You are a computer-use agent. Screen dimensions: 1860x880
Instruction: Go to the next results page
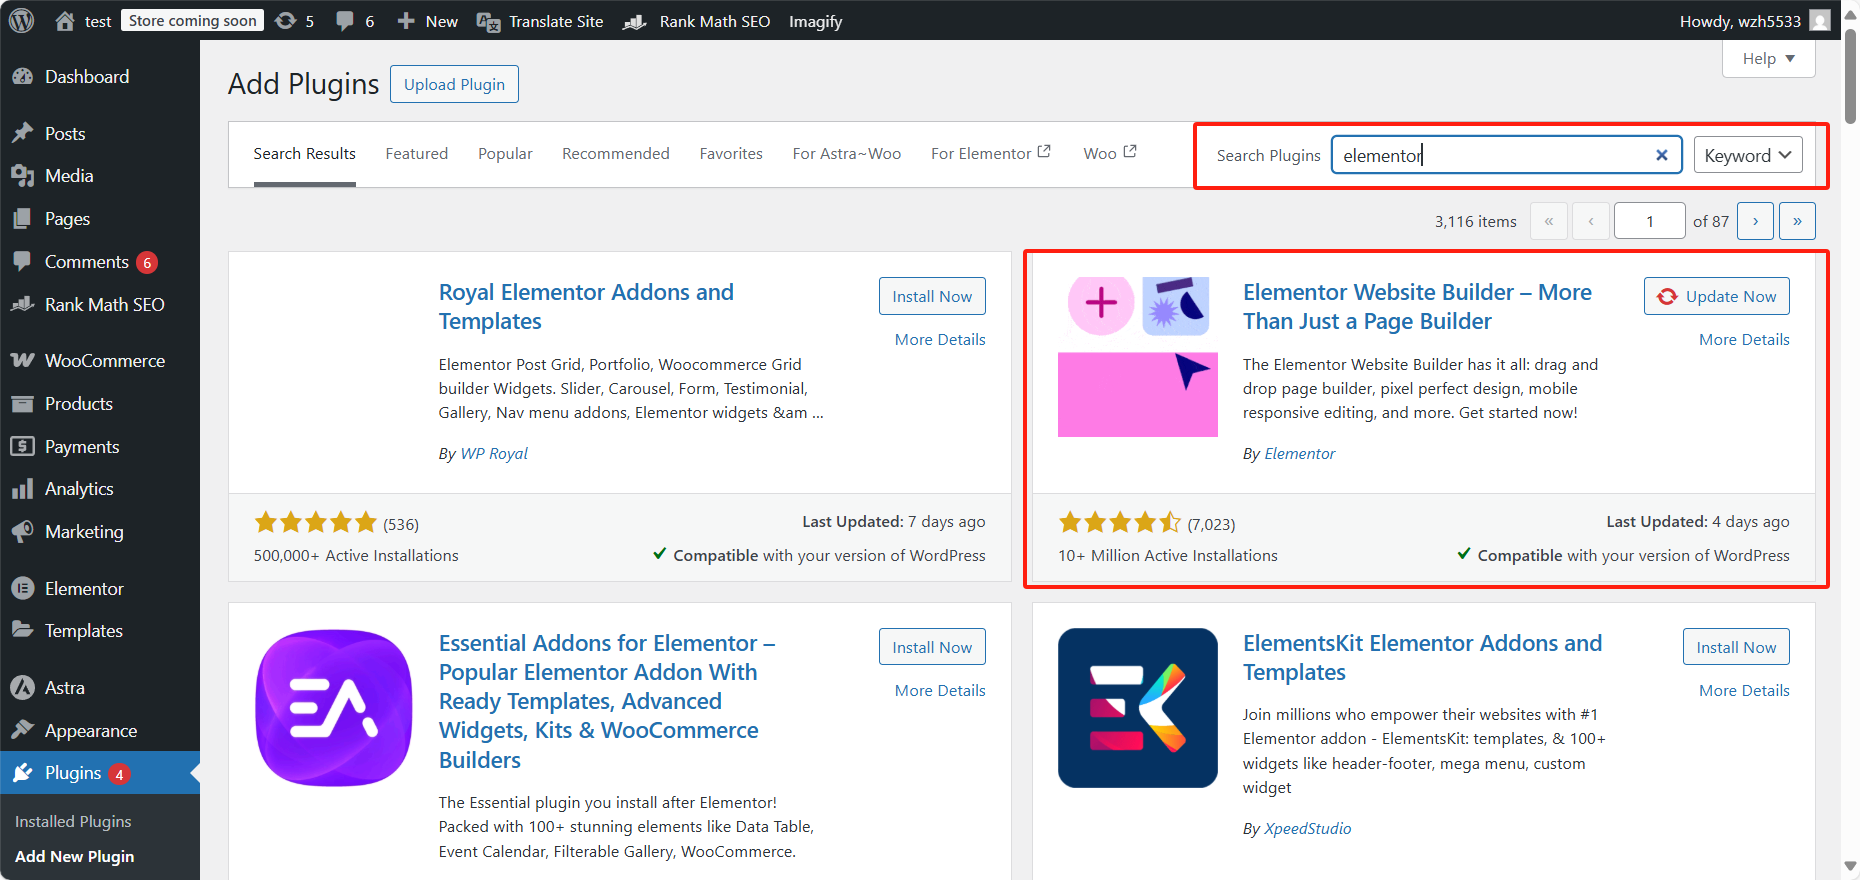(1755, 221)
